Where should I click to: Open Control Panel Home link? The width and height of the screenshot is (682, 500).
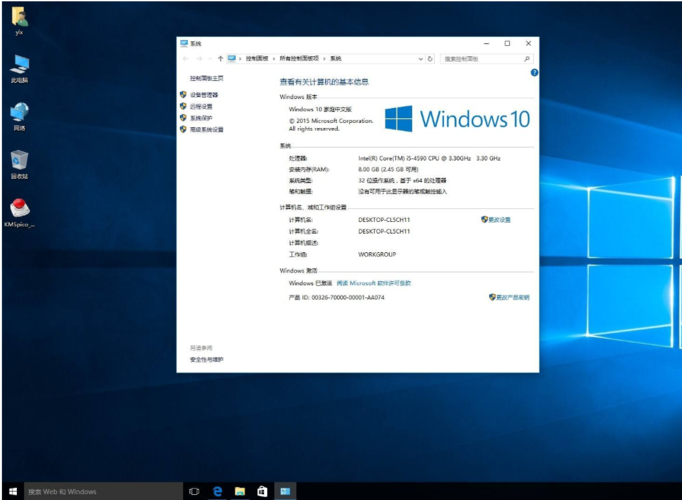[207, 78]
